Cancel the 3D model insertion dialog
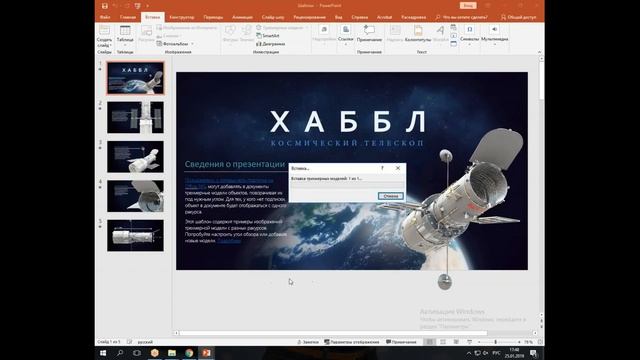This screenshot has width=640, height=360. click(391, 196)
